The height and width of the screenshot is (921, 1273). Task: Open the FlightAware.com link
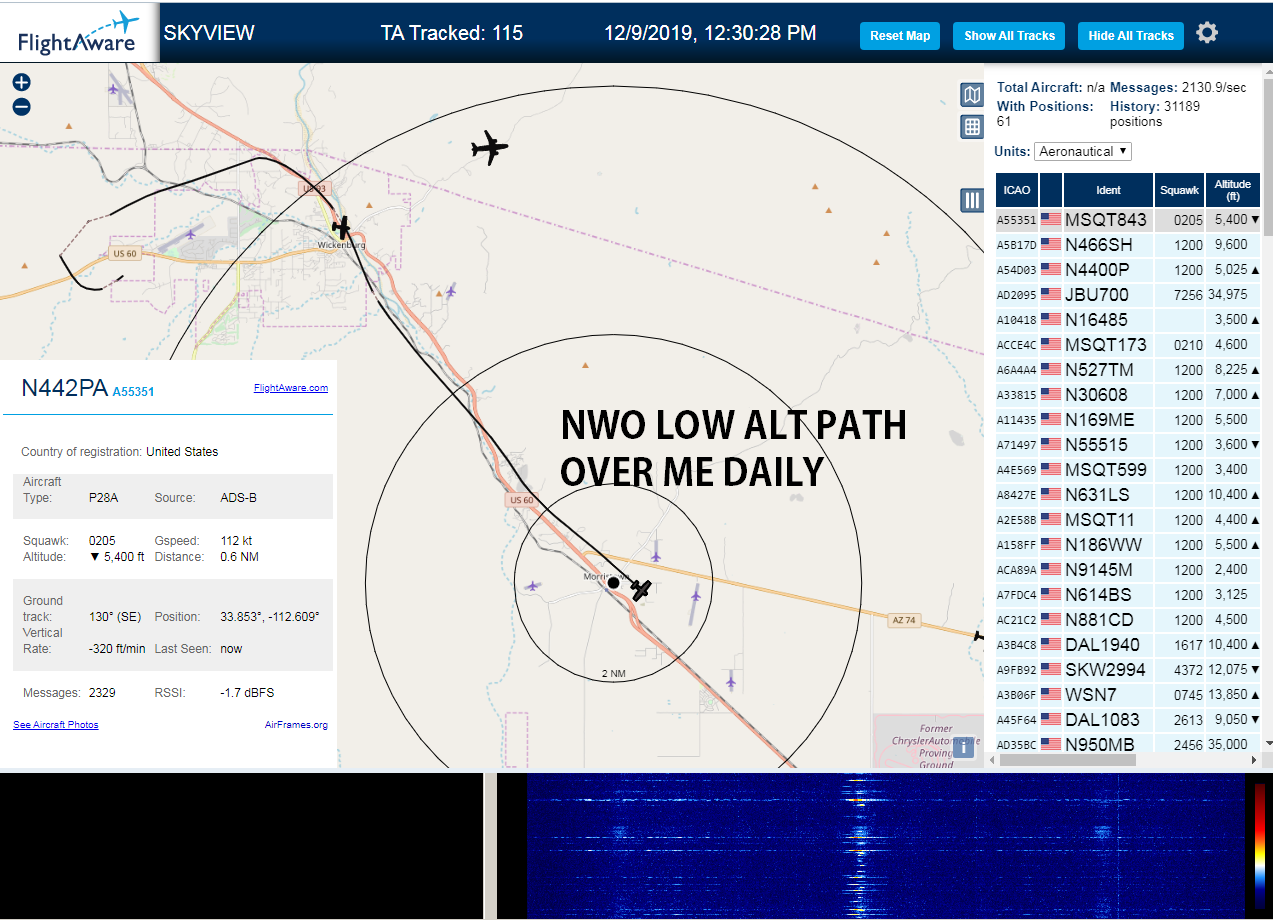(x=291, y=388)
